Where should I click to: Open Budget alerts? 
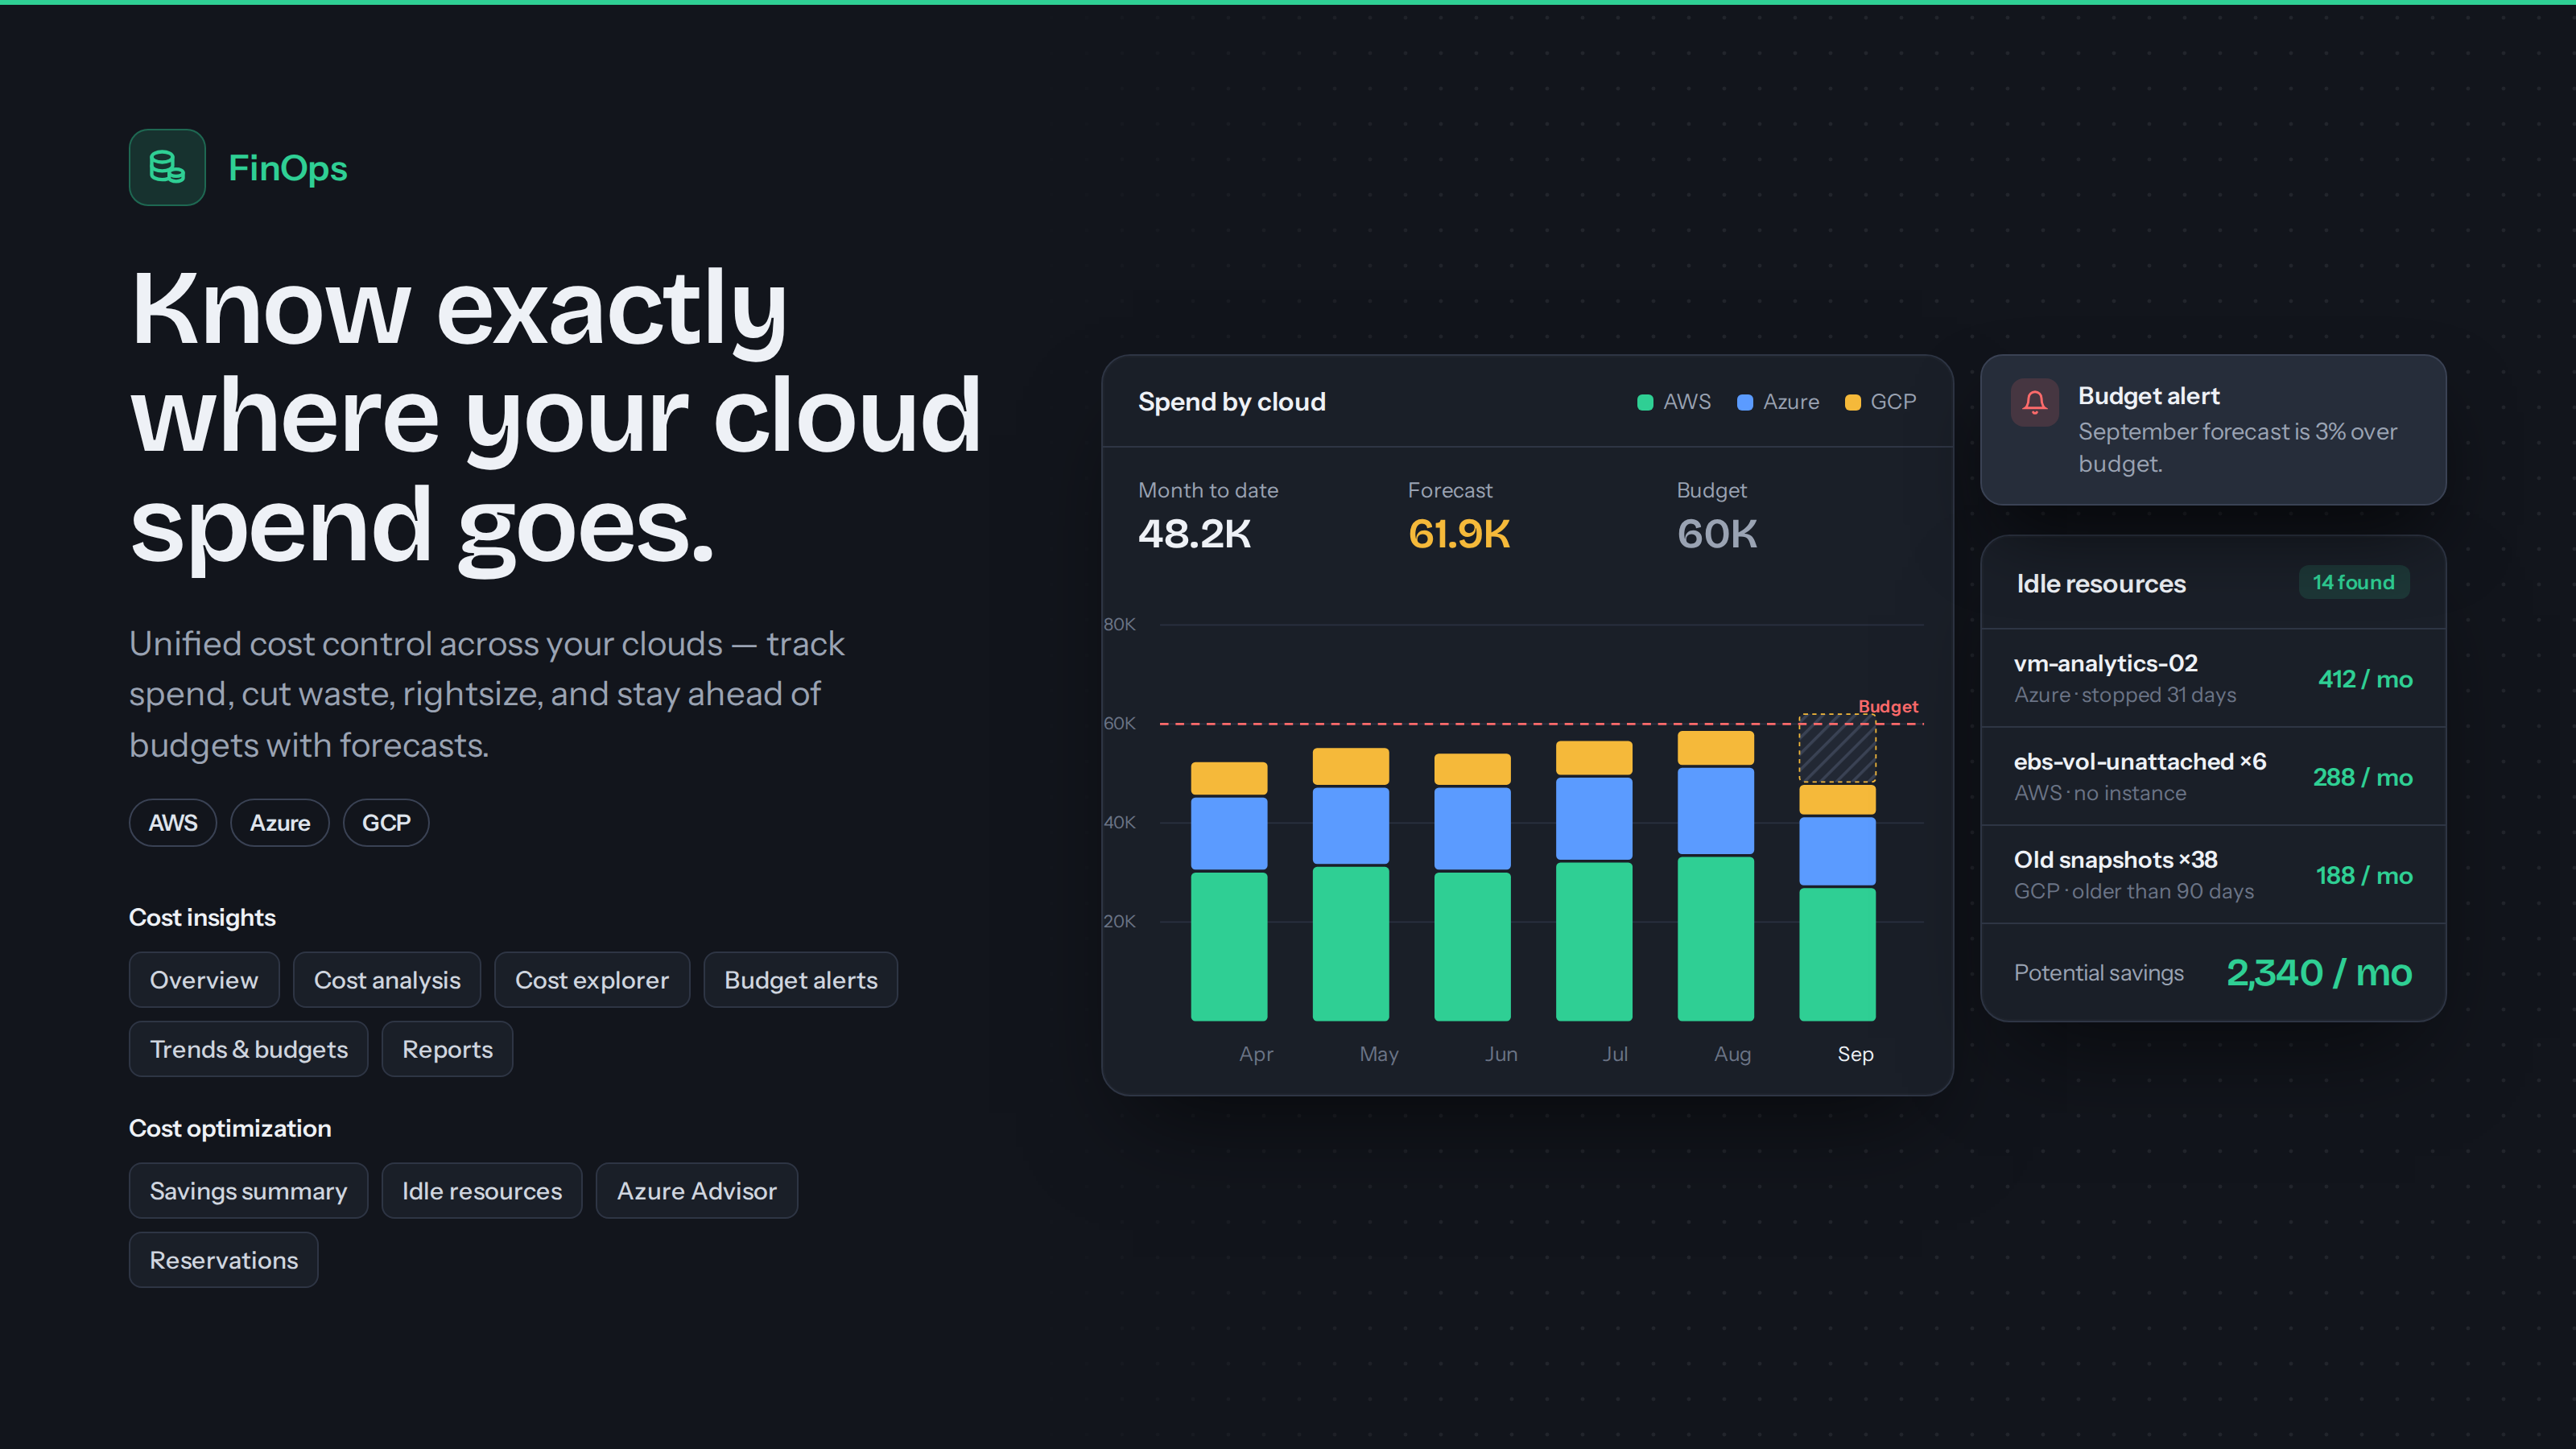(801, 980)
